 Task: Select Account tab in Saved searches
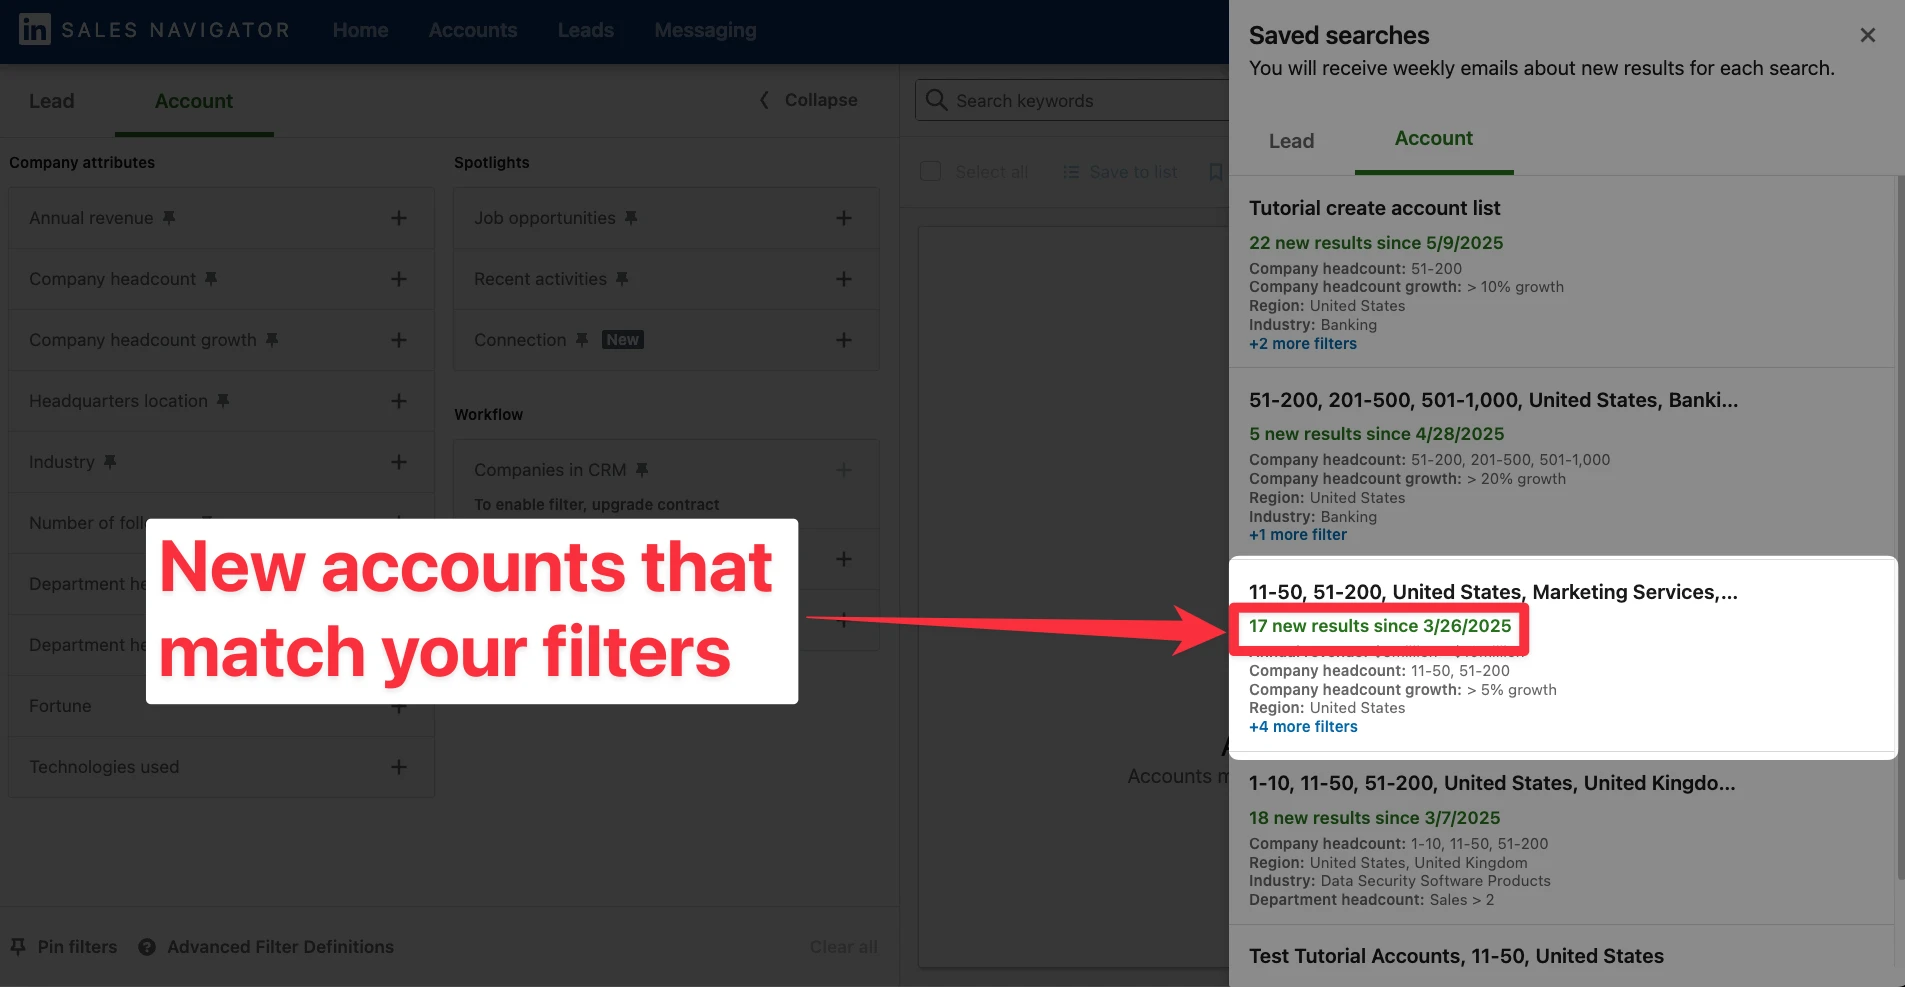(1434, 138)
